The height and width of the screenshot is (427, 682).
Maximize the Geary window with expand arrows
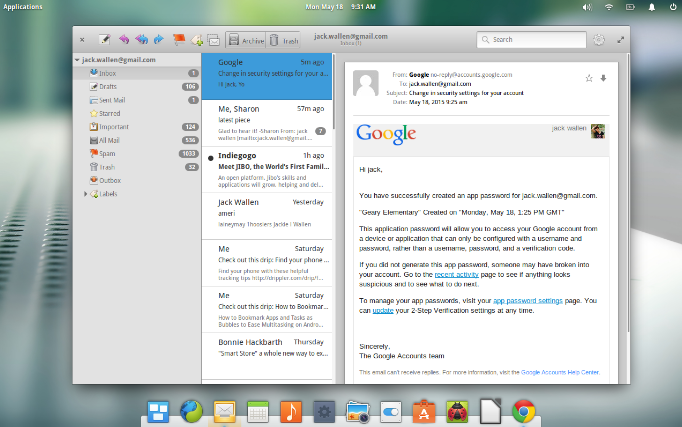(x=621, y=40)
